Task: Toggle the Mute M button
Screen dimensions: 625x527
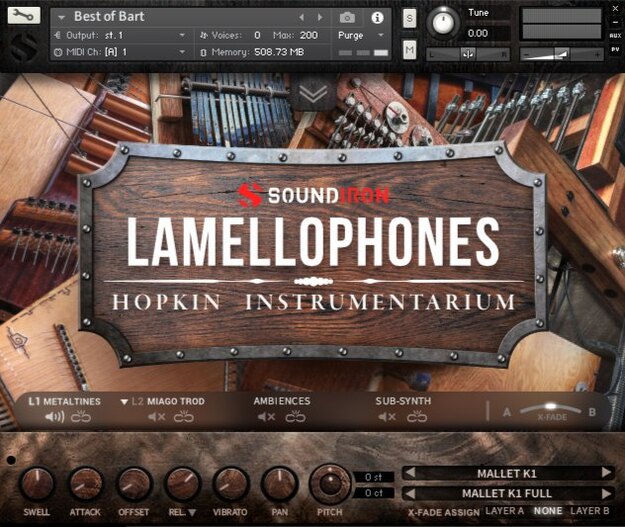Action: pyautogui.click(x=410, y=49)
